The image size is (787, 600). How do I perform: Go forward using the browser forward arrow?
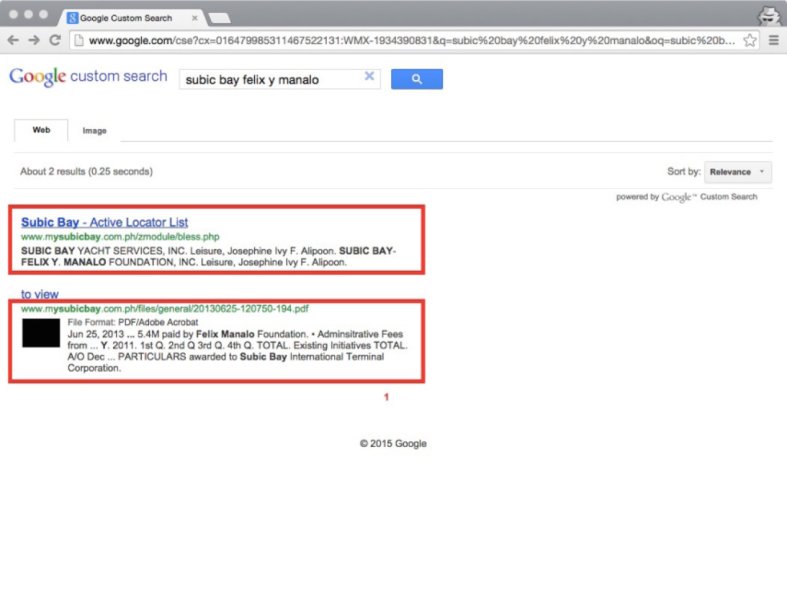pyautogui.click(x=34, y=40)
